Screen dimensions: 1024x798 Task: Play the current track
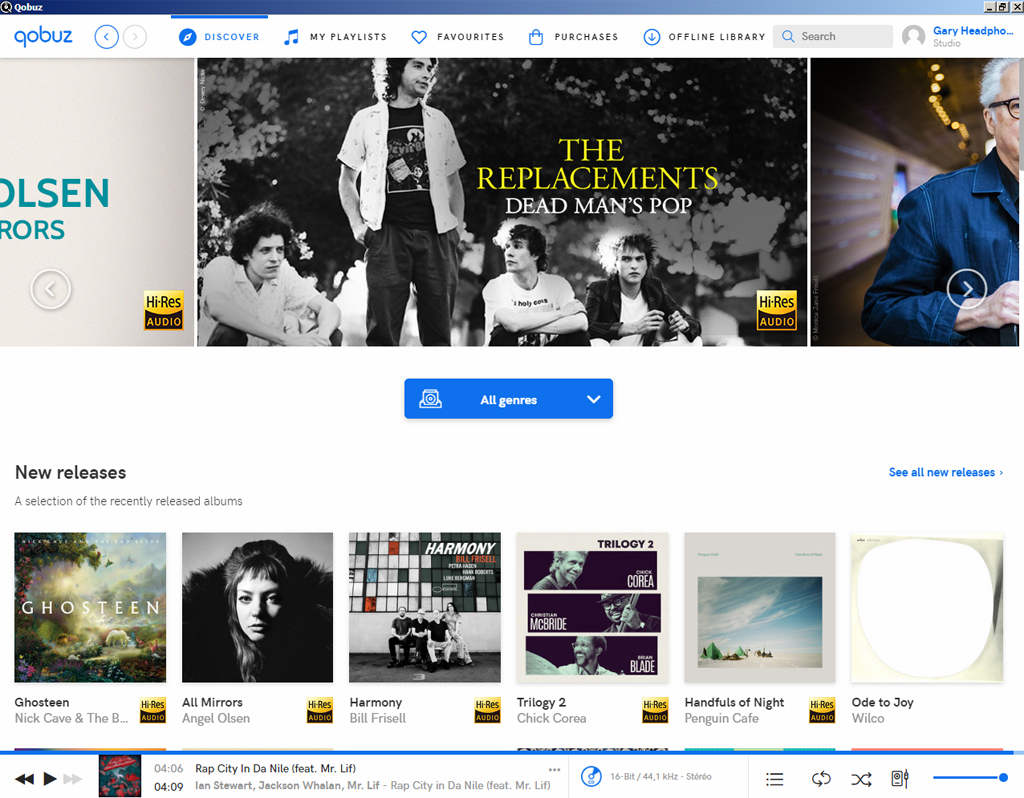(50, 778)
